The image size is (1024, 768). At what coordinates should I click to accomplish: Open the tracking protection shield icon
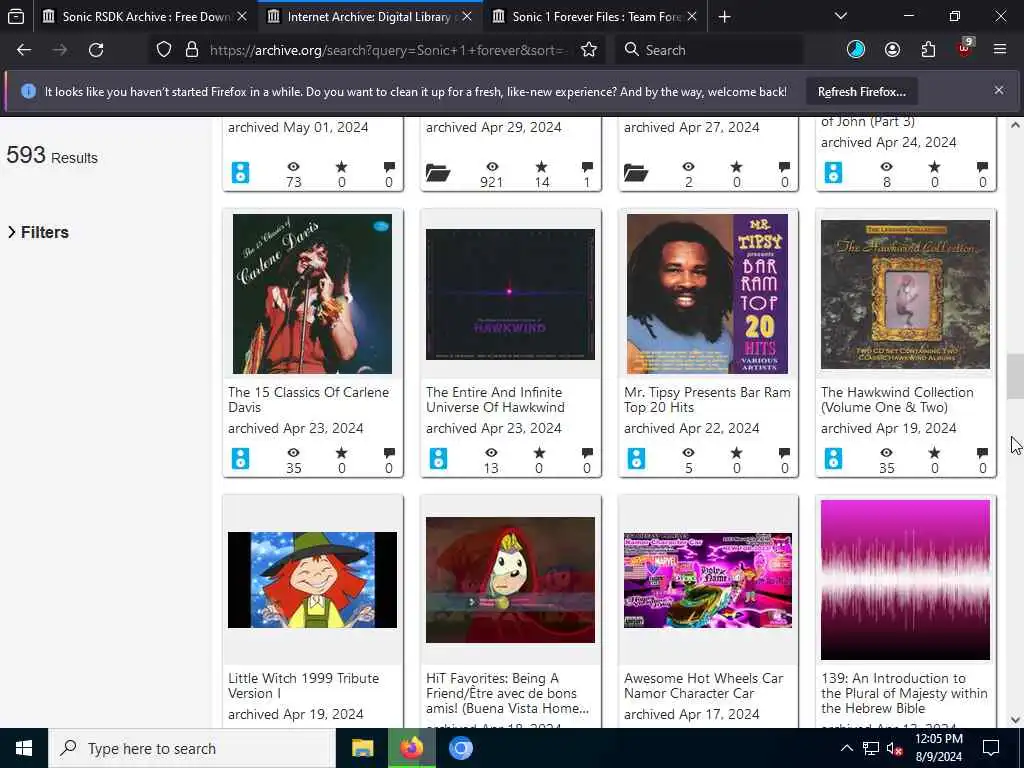click(164, 50)
